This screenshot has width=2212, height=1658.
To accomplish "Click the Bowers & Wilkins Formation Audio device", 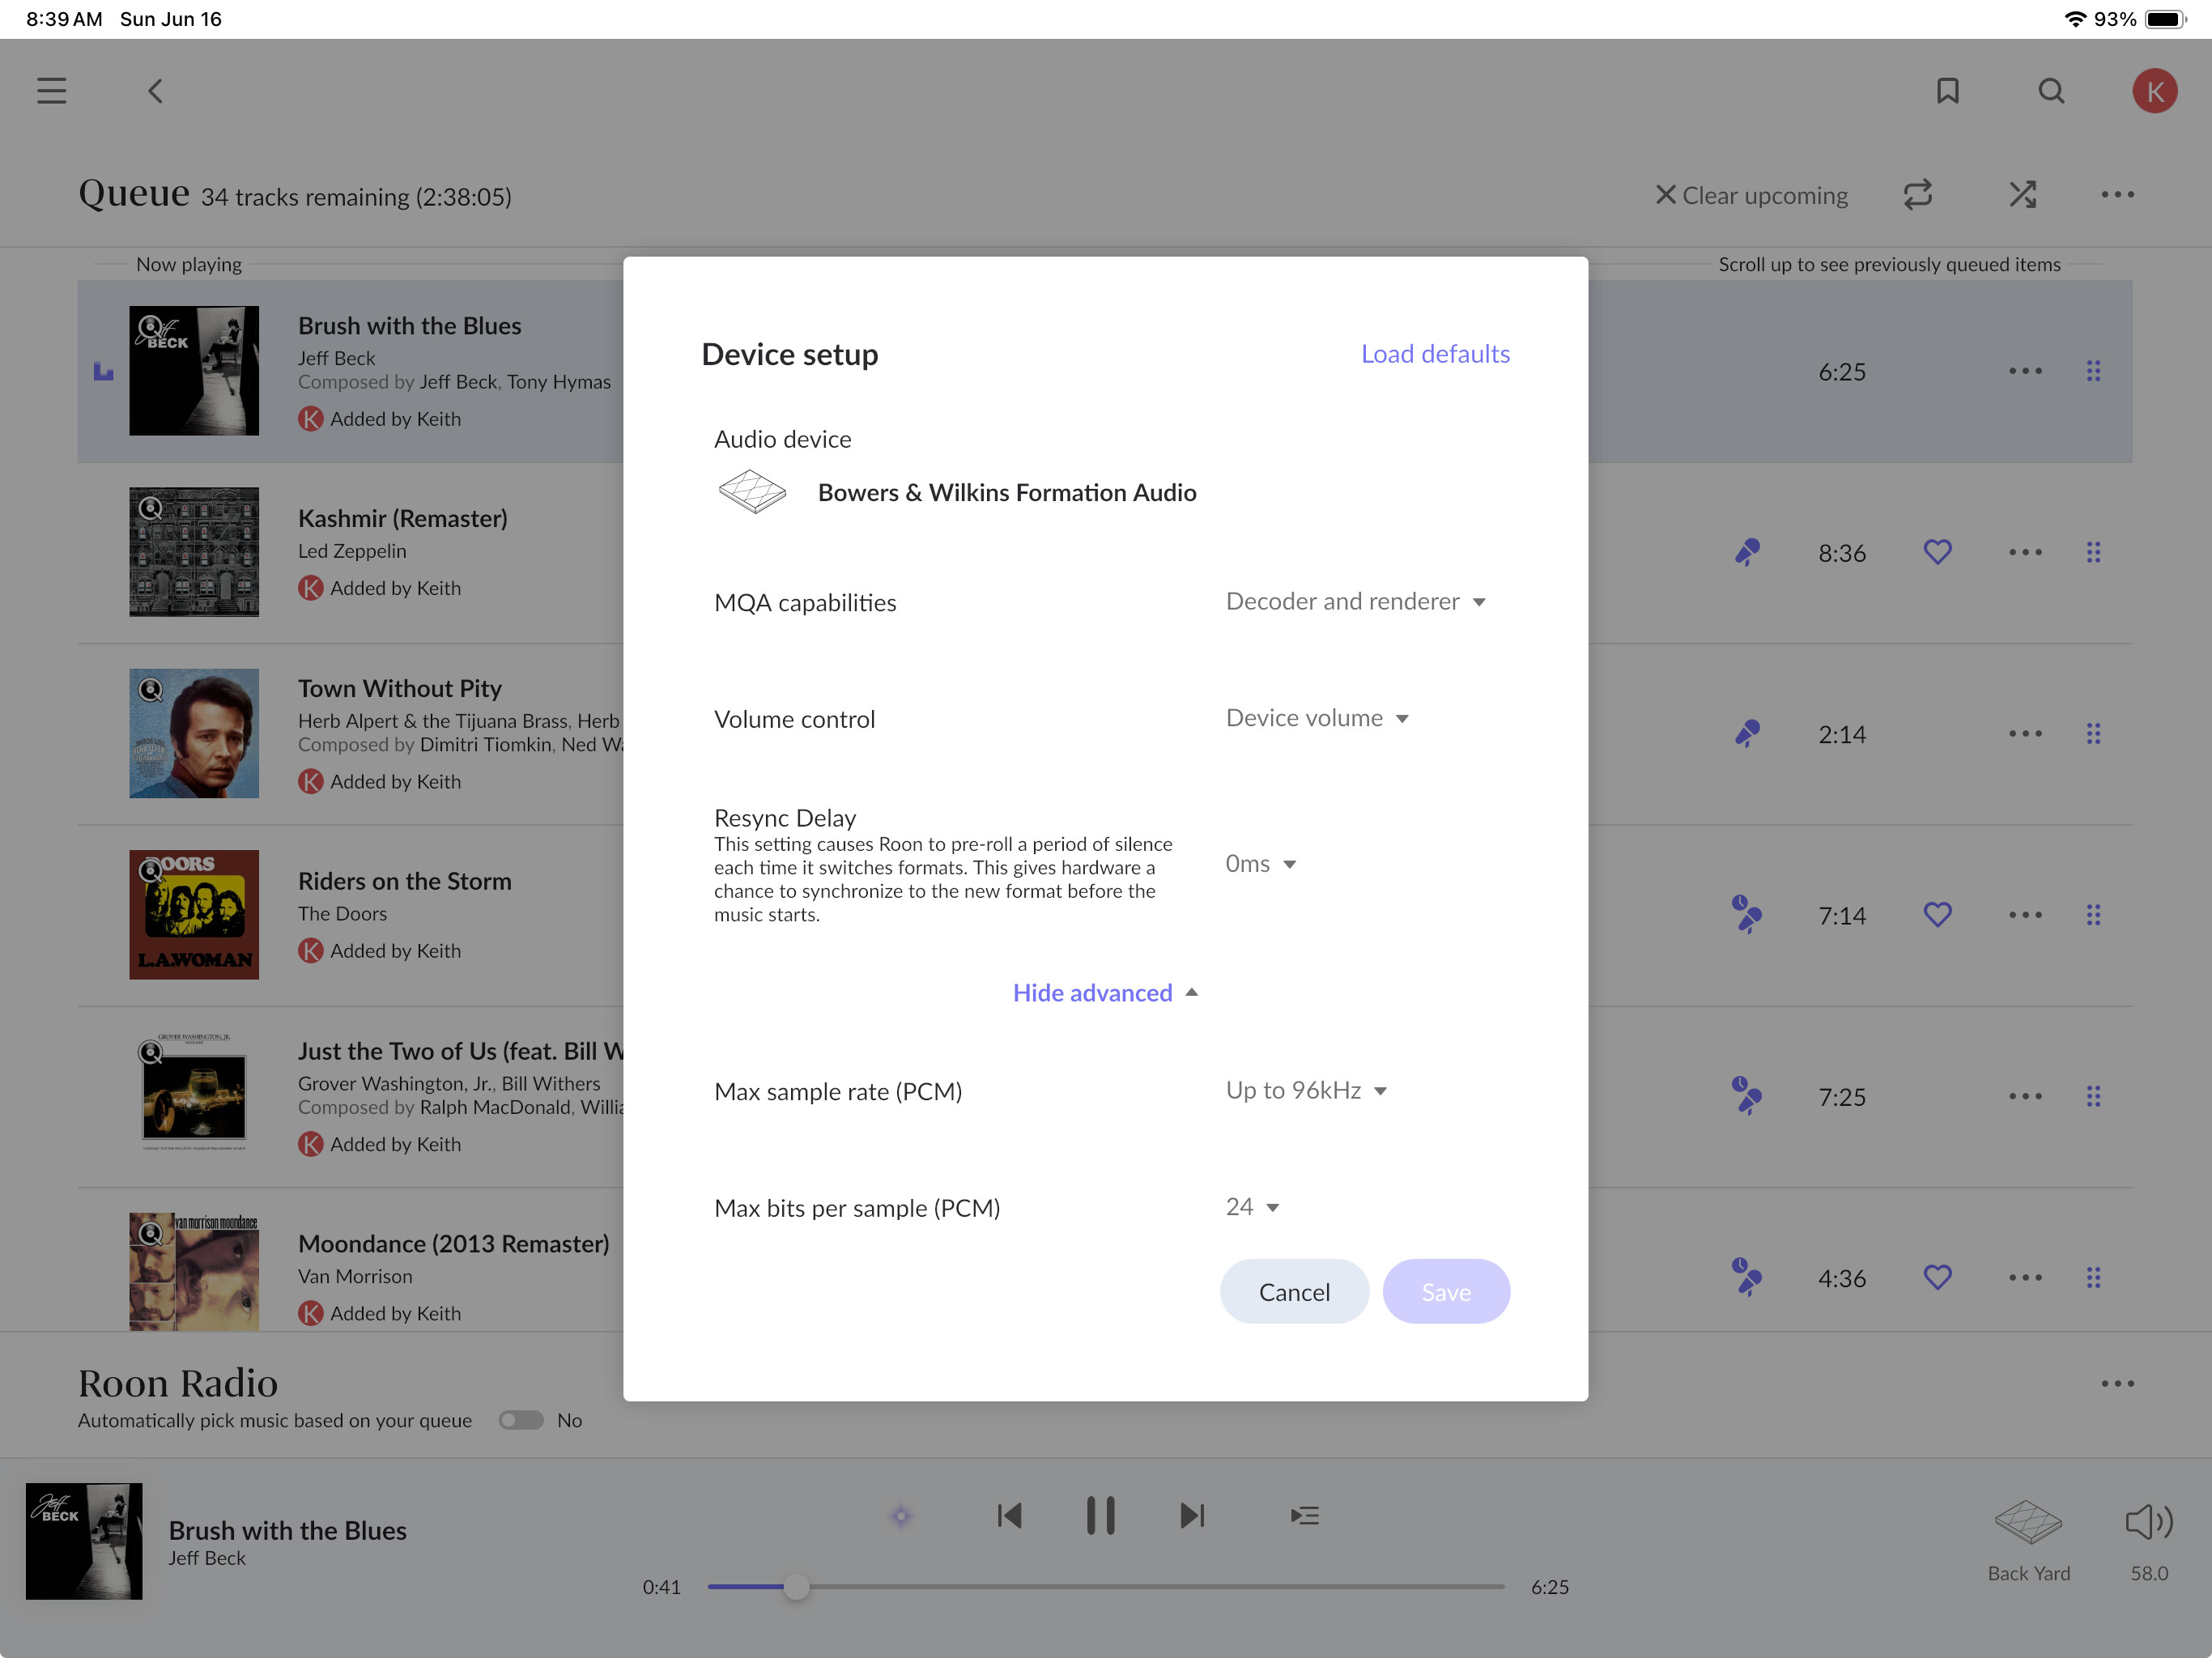I will click(x=957, y=492).
